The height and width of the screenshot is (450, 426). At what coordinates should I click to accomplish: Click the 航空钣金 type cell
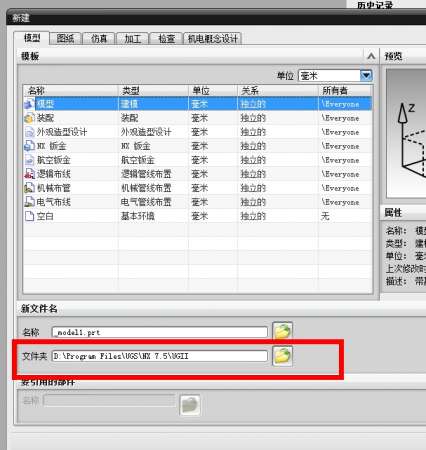138,160
